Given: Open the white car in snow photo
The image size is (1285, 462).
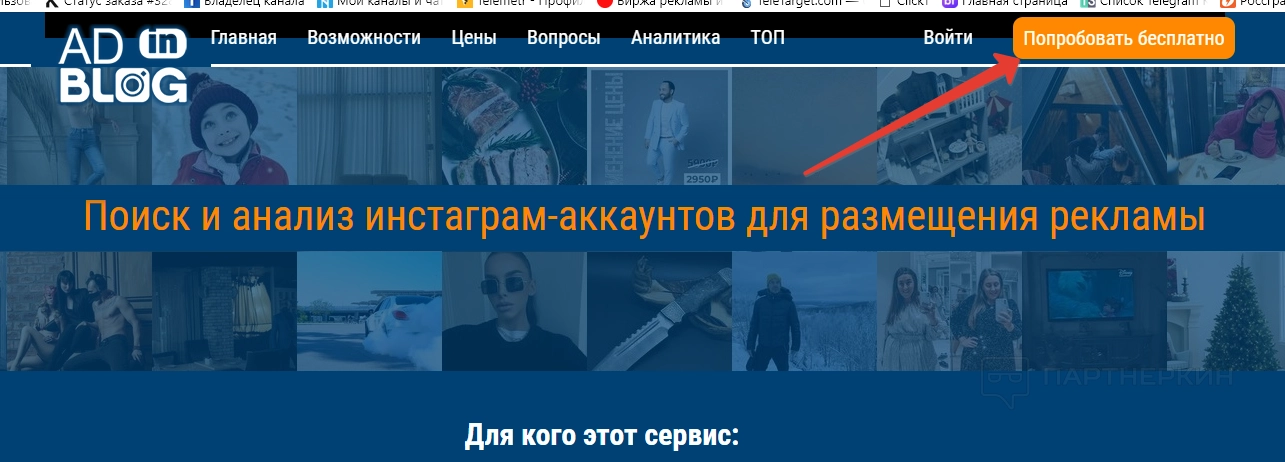Looking at the screenshot, I should [x=369, y=311].
